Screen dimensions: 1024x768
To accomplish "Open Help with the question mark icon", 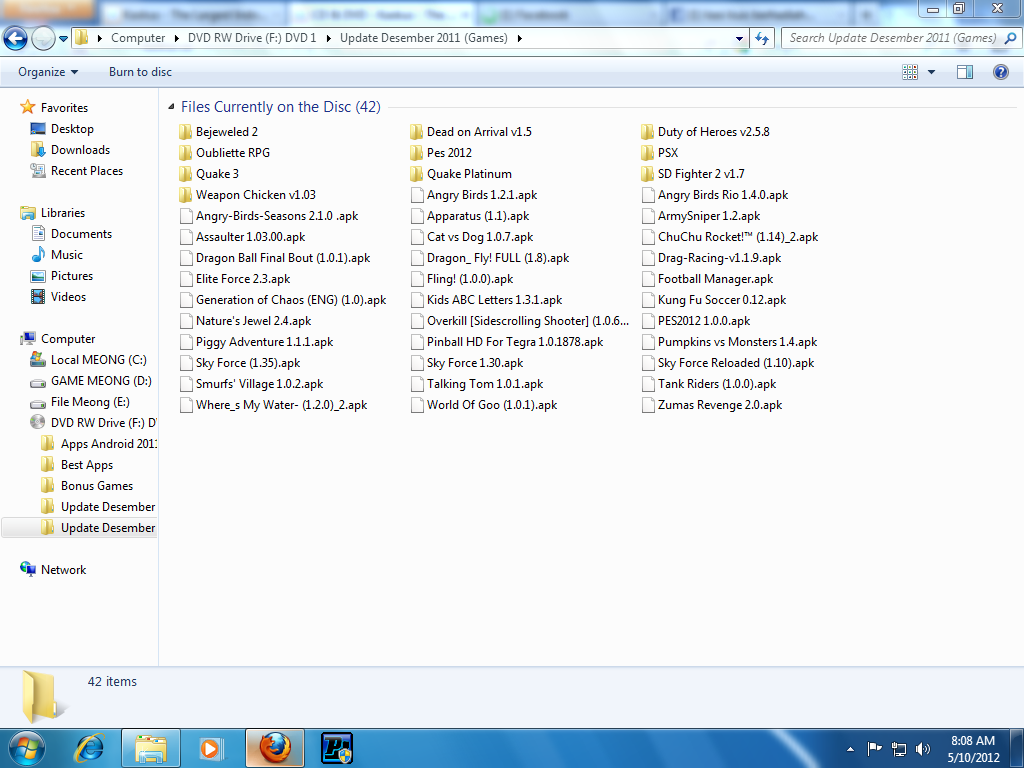I will click(x=1000, y=72).
